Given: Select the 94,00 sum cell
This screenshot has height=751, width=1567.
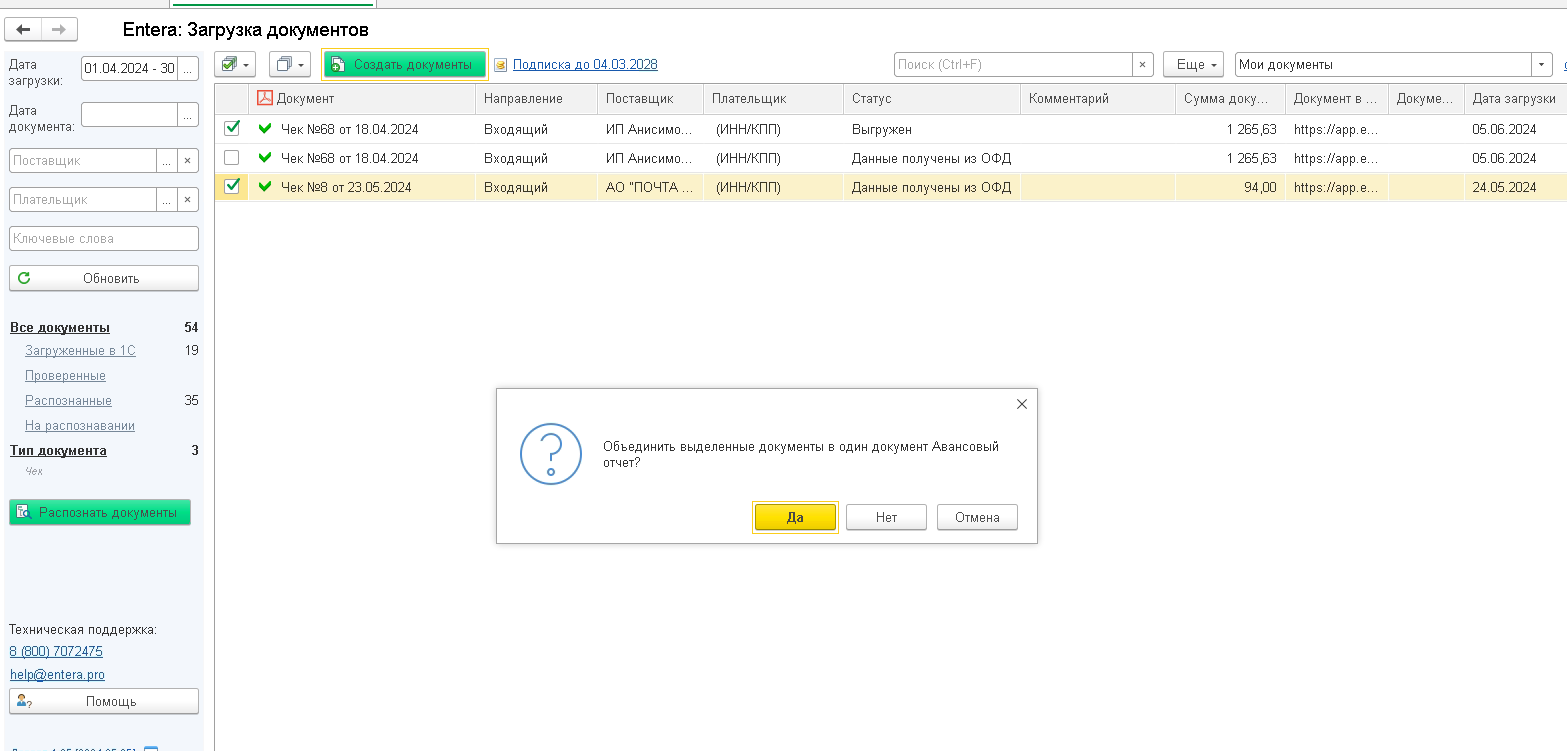Looking at the screenshot, I should coord(1230,187).
